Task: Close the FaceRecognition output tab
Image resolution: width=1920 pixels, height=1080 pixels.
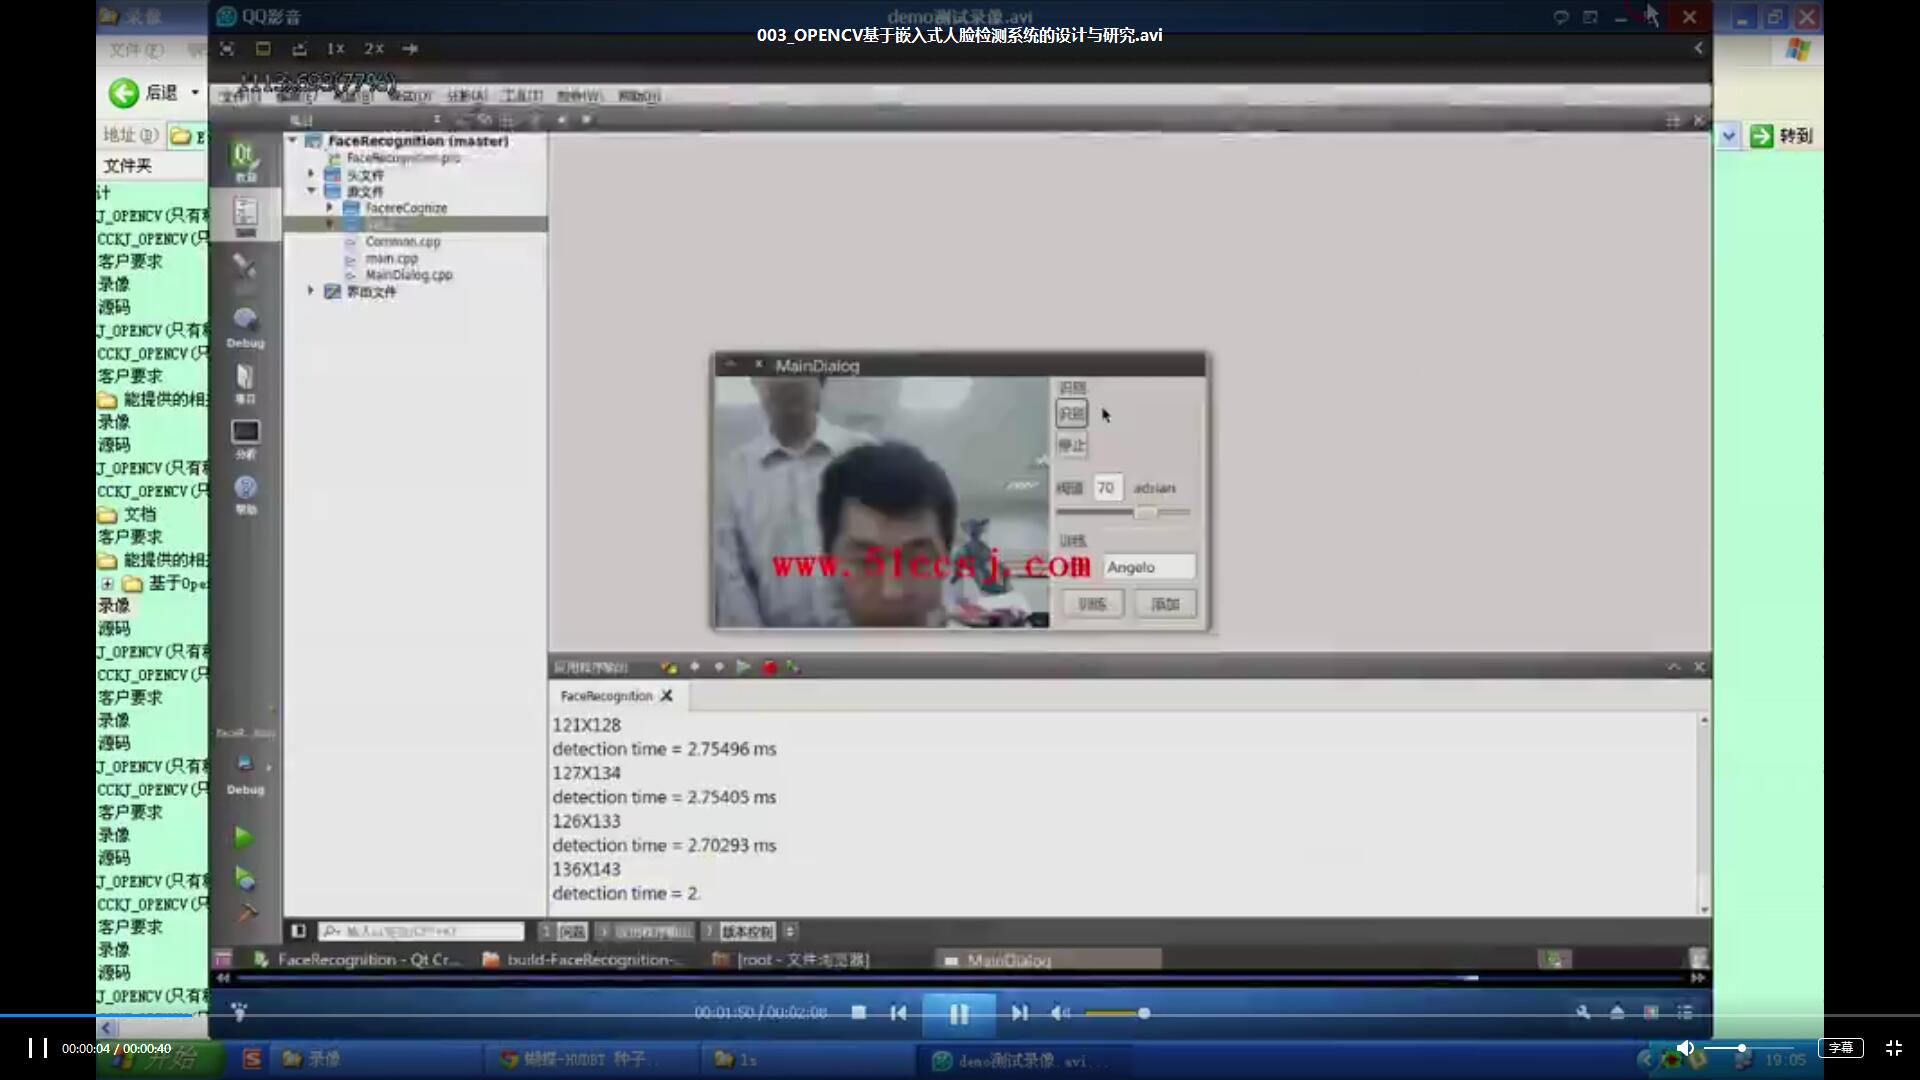Action: (x=667, y=696)
